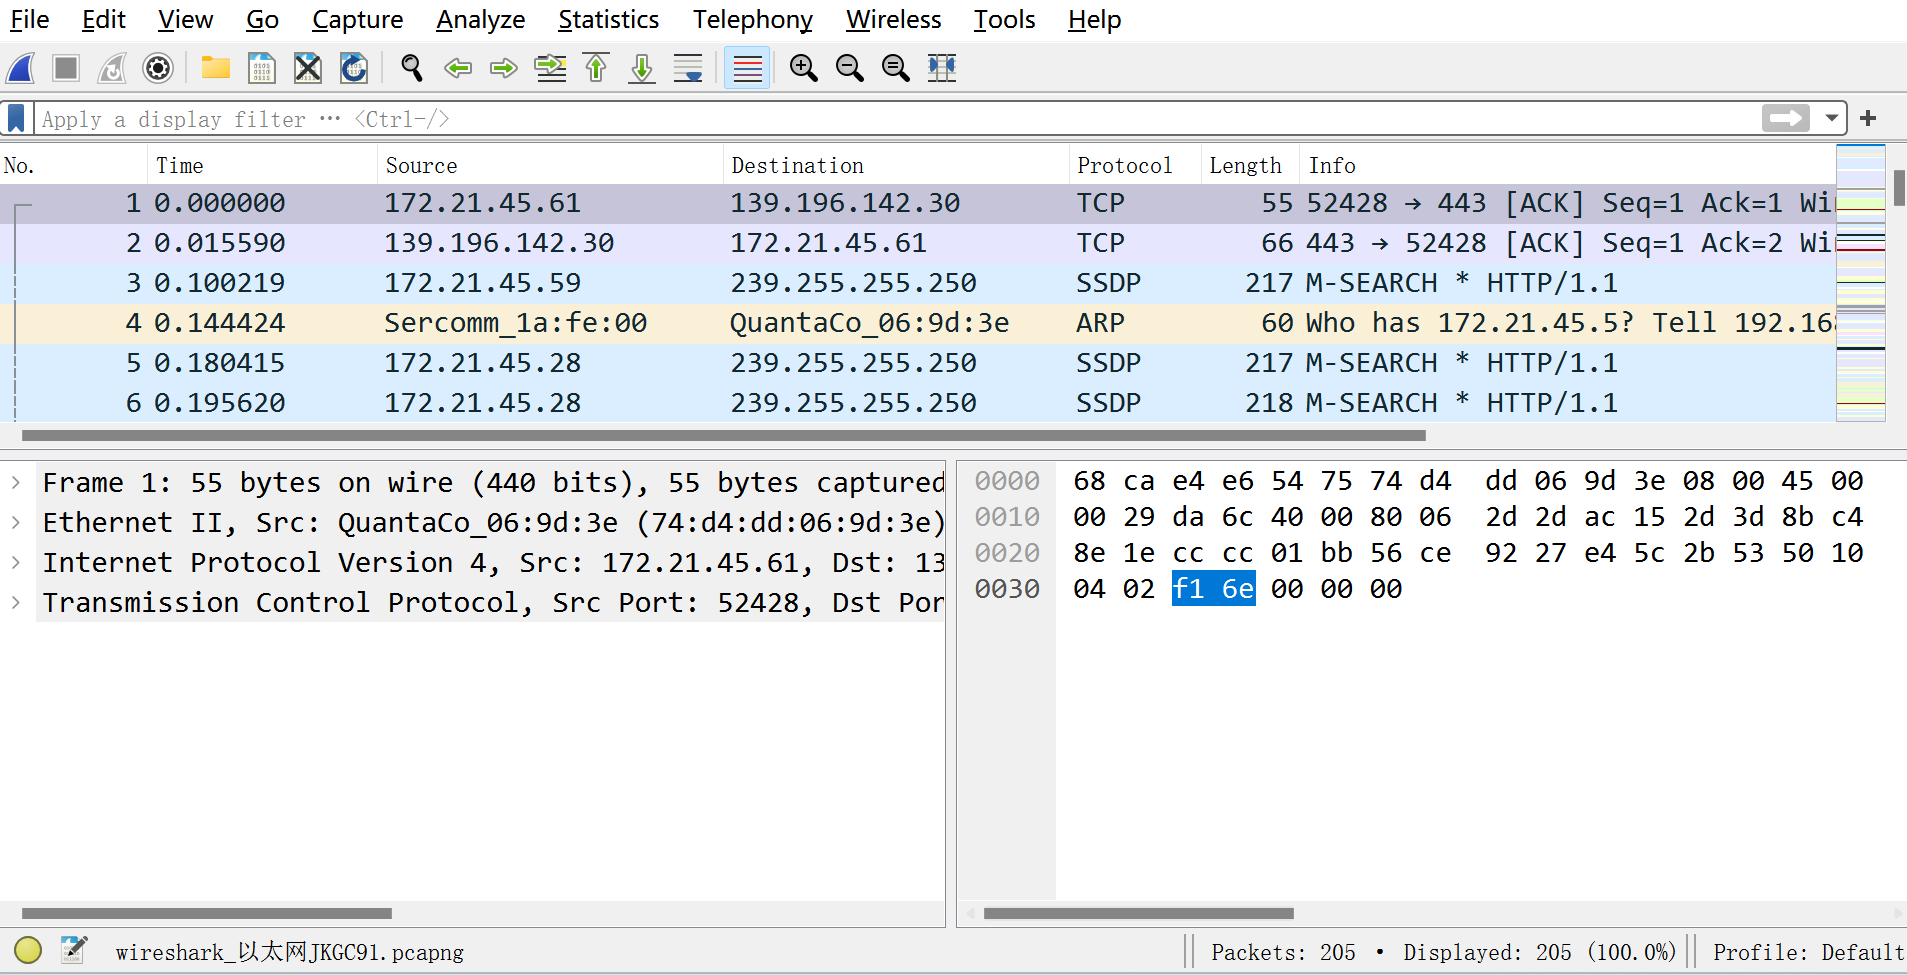Viewport: 1907px width, 975px height.
Task: Open Capture menu
Action: (357, 20)
